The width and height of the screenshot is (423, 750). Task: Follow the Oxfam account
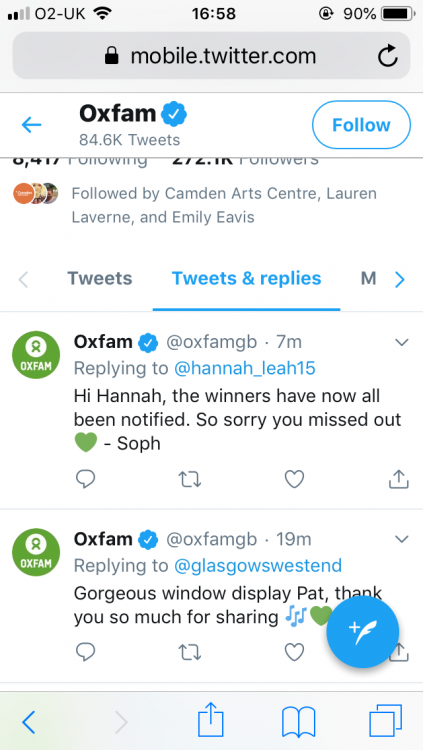point(361,125)
